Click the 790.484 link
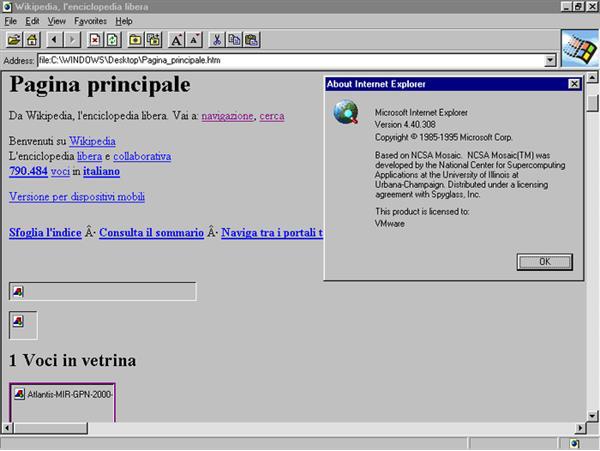Image resolution: width=600 pixels, height=451 pixels. [x=28, y=171]
